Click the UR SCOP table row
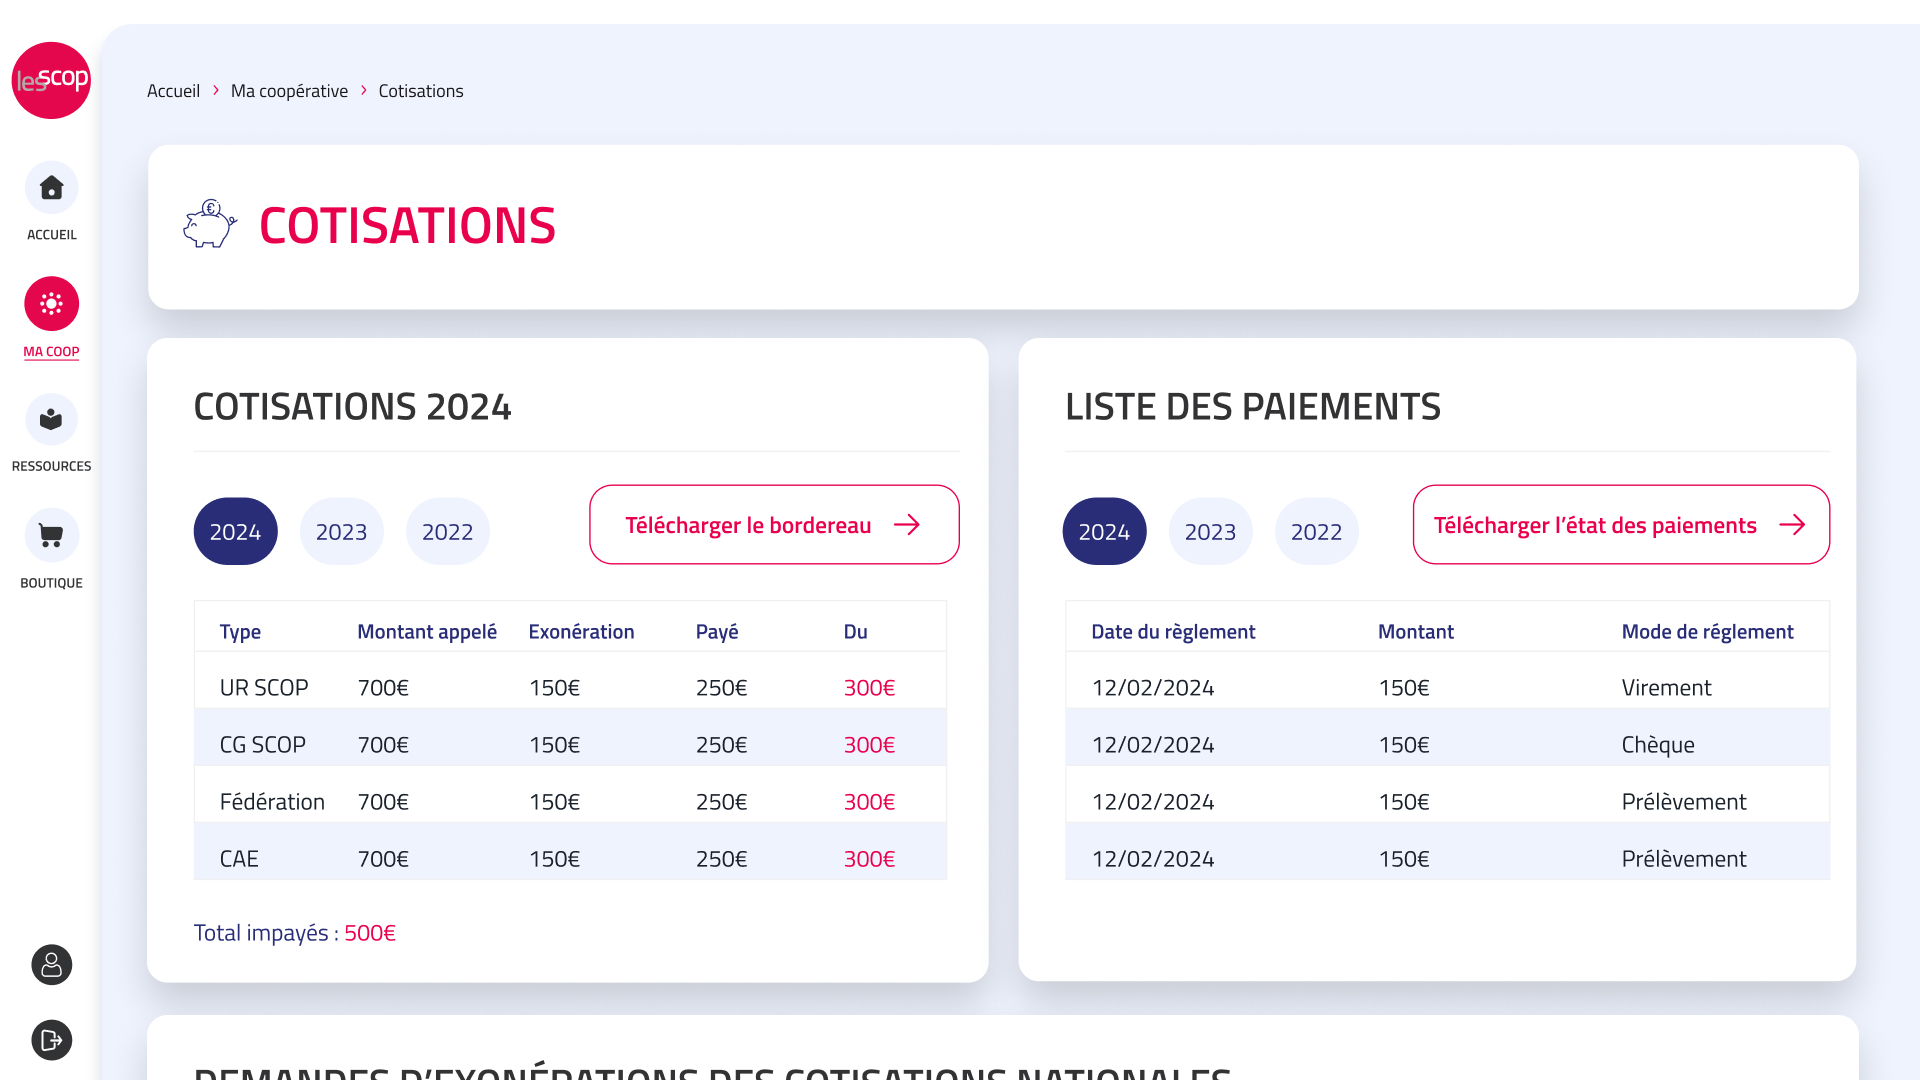 tap(570, 688)
